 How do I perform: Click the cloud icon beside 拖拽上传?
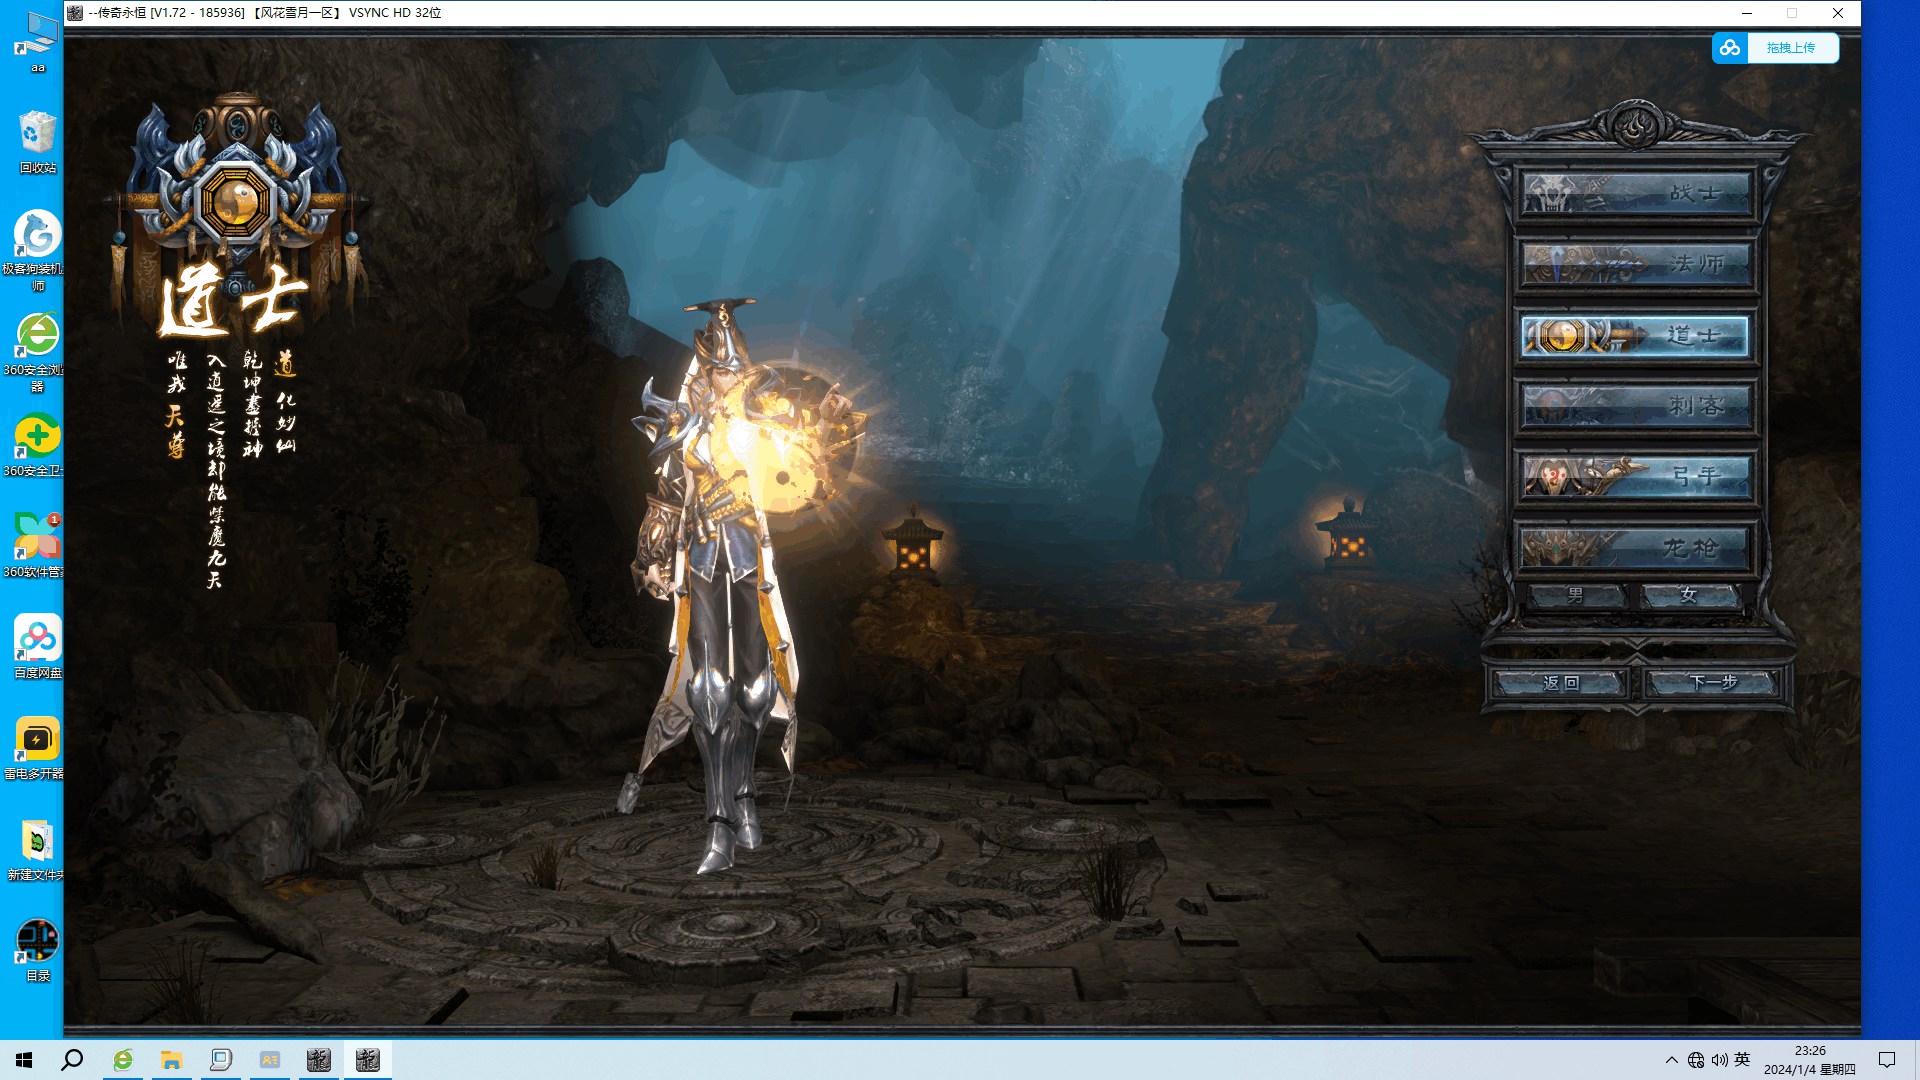tap(1730, 48)
